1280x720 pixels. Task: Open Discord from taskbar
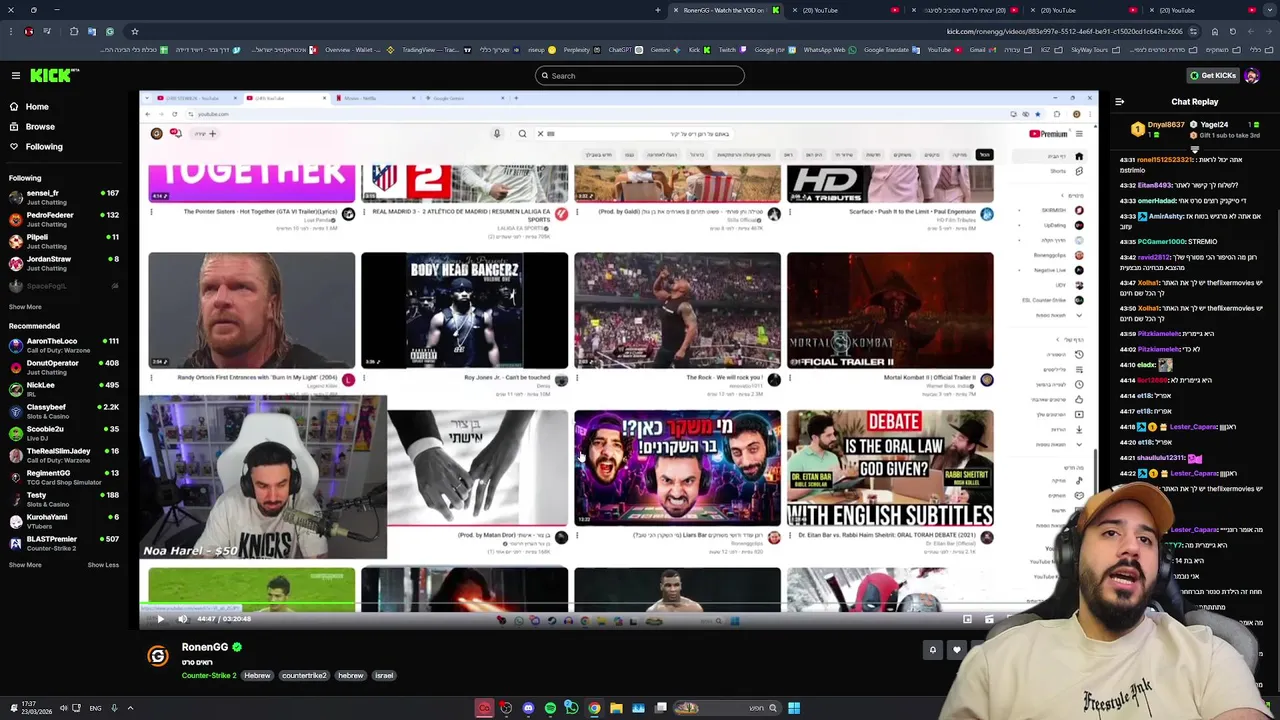pos(528,708)
